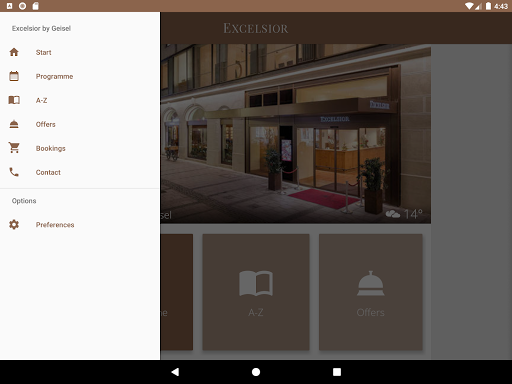Tap the Android back button
Viewport: 512px width, 384px height.
175,372
